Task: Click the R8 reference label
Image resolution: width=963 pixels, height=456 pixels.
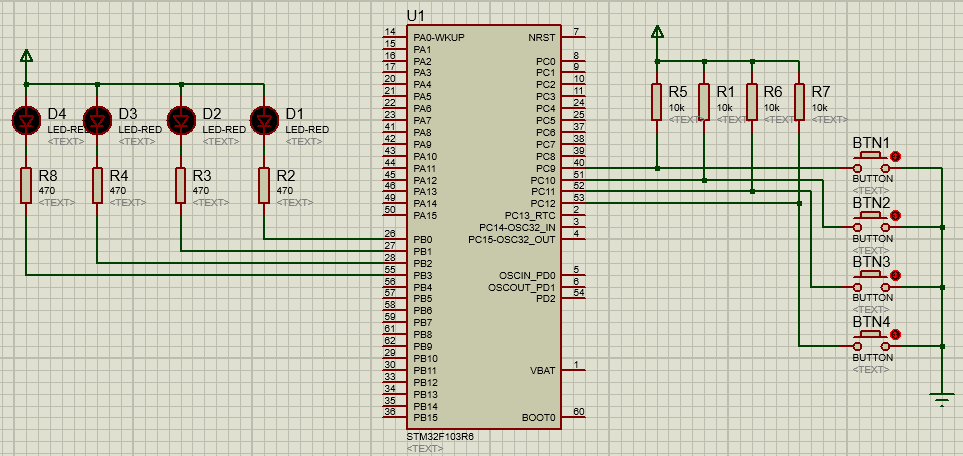Action: [47, 176]
